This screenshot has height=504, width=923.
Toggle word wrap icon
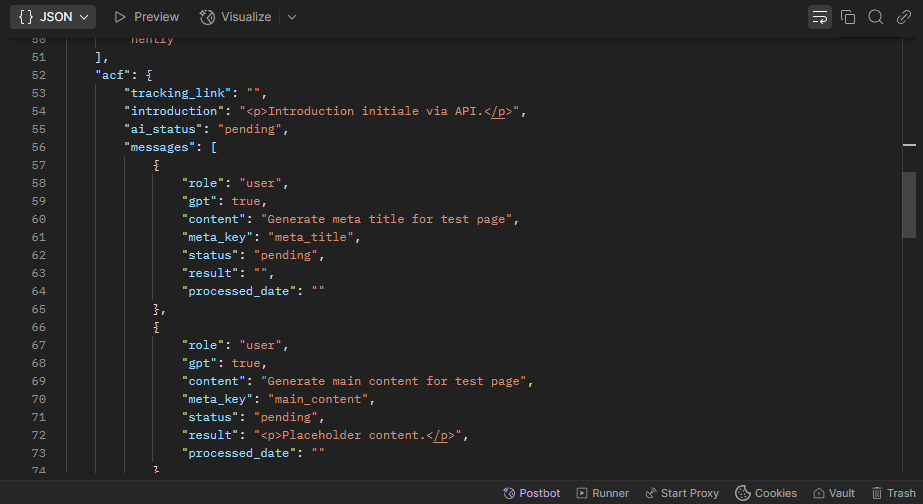[x=820, y=17]
